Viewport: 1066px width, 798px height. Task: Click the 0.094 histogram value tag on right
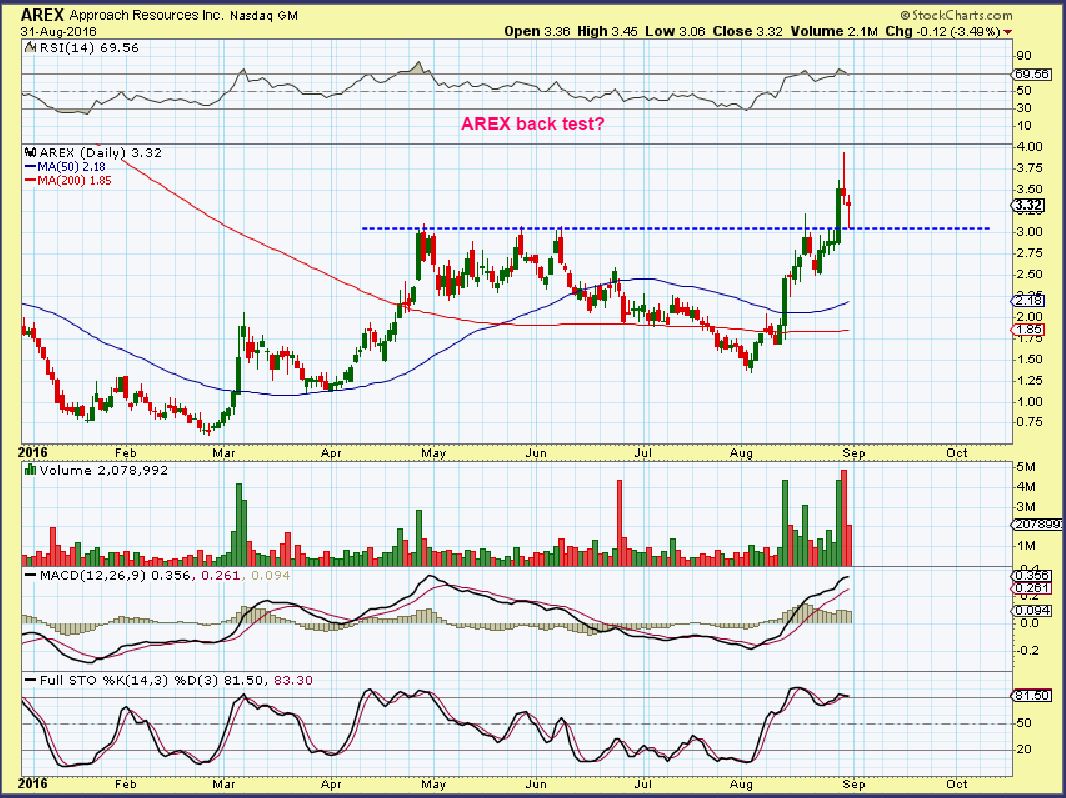pos(1031,610)
